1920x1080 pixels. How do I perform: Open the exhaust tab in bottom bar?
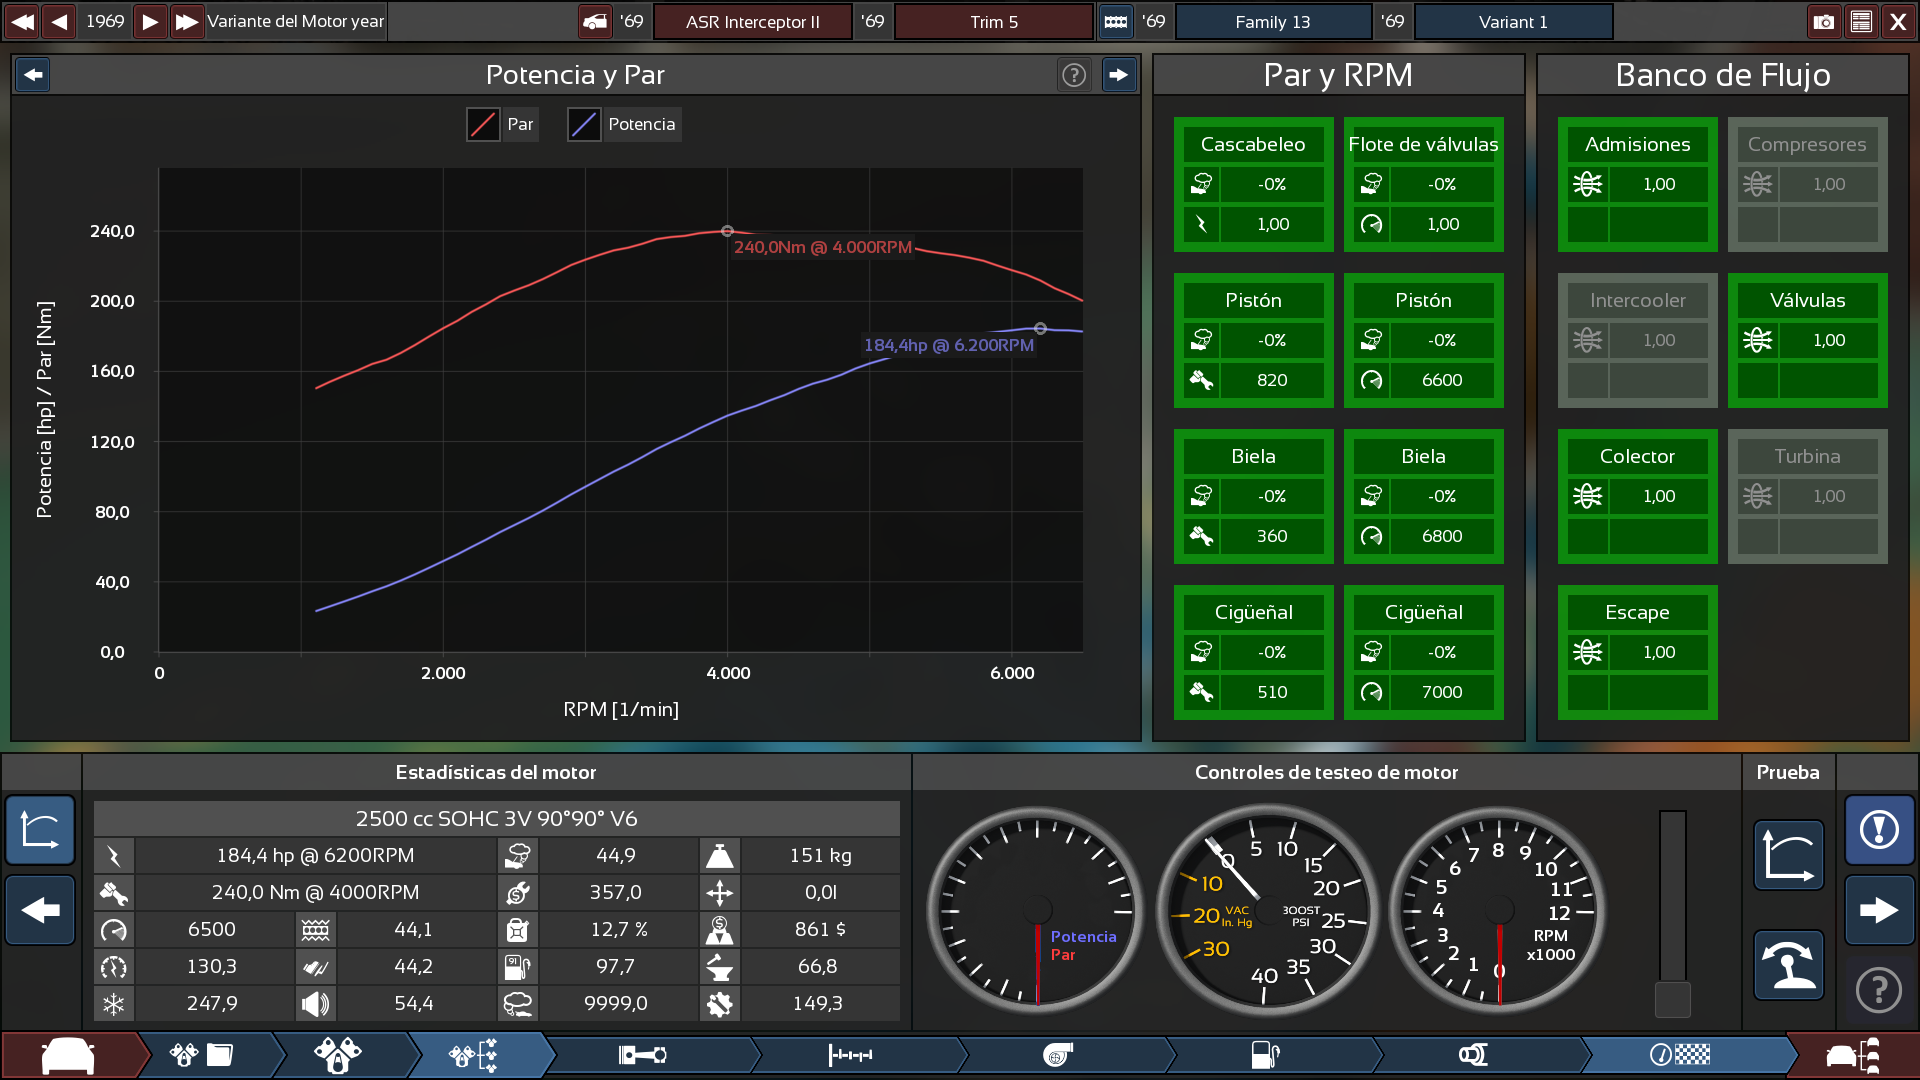pyautogui.click(x=1473, y=1055)
